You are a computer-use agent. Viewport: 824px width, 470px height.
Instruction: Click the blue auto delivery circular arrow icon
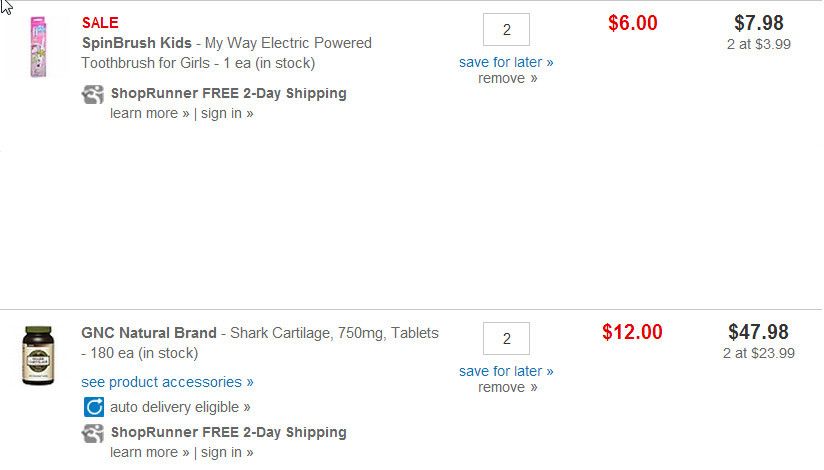[x=93, y=407]
